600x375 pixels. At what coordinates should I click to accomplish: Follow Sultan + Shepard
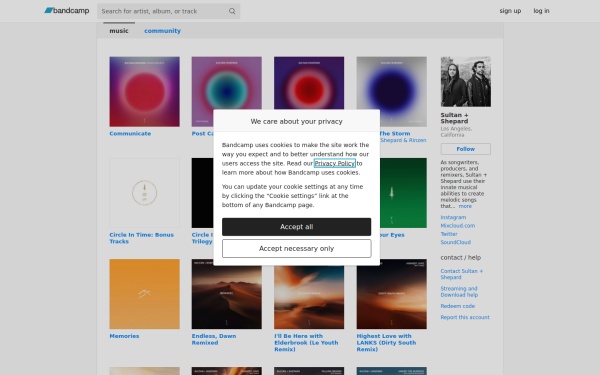pos(466,149)
